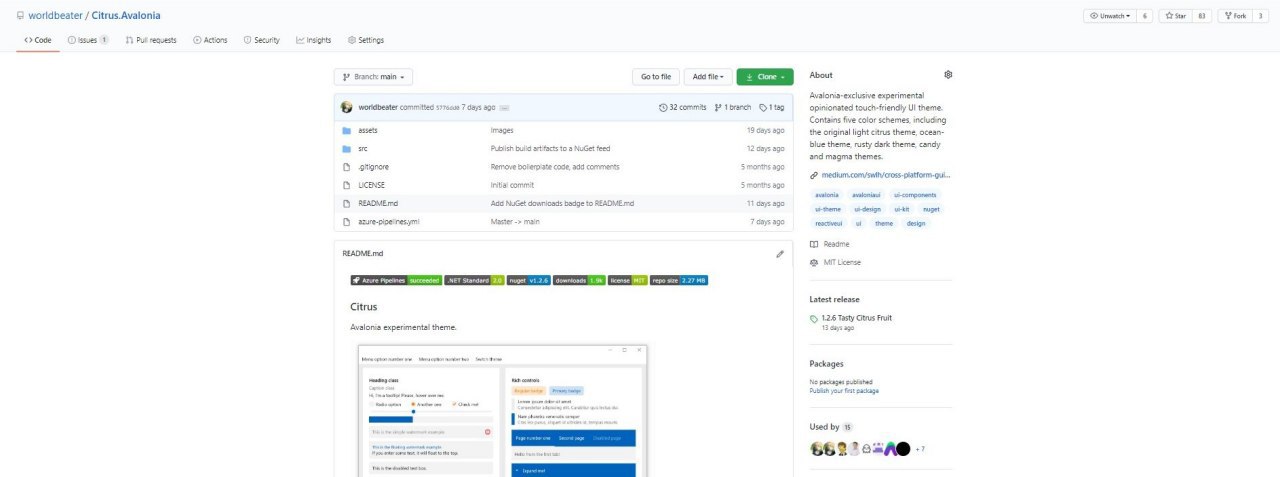View the 1 tag link
The width and height of the screenshot is (1280, 477).
pos(771,107)
